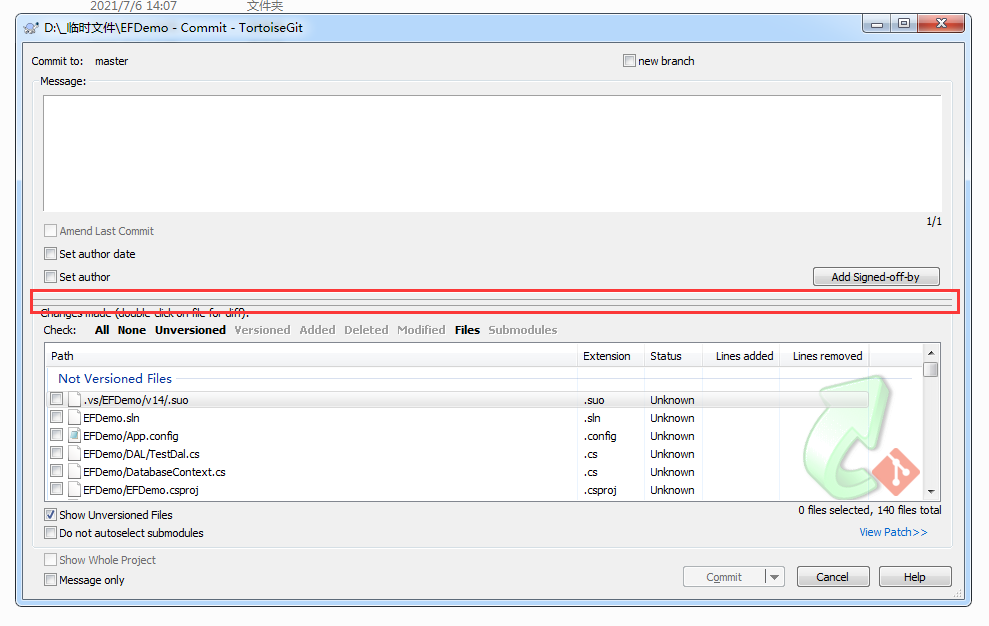Click the file list scroll down arrow
Image resolution: width=989 pixels, height=626 pixels.
[931, 491]
